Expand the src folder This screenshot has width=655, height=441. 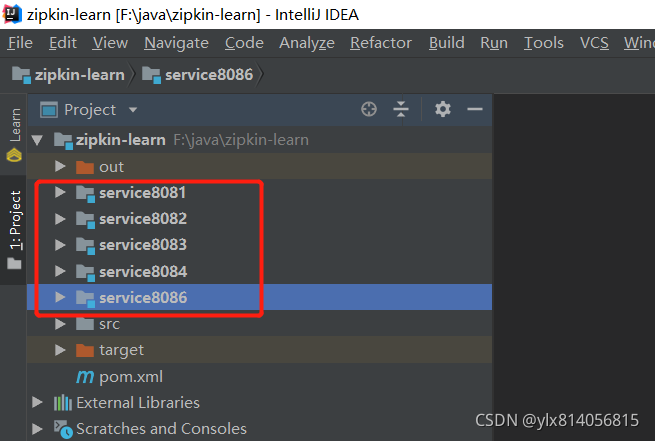(60, 324)
